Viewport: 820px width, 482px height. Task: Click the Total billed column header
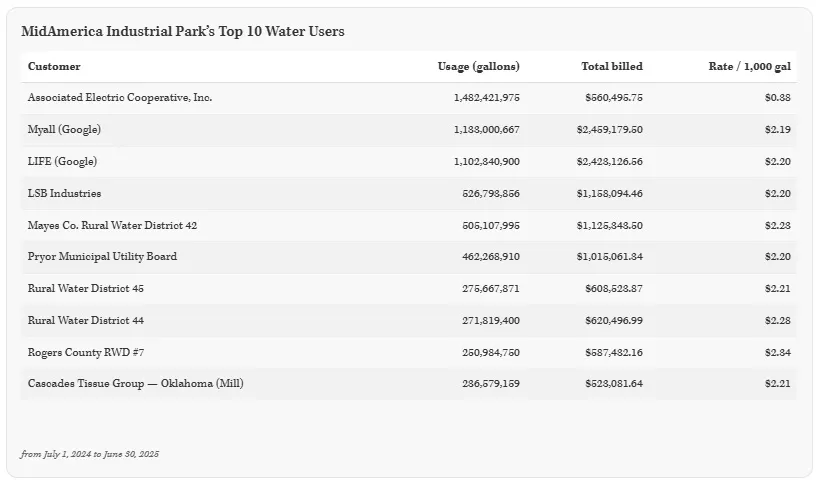pyautogui.click(x=611, y=67)
